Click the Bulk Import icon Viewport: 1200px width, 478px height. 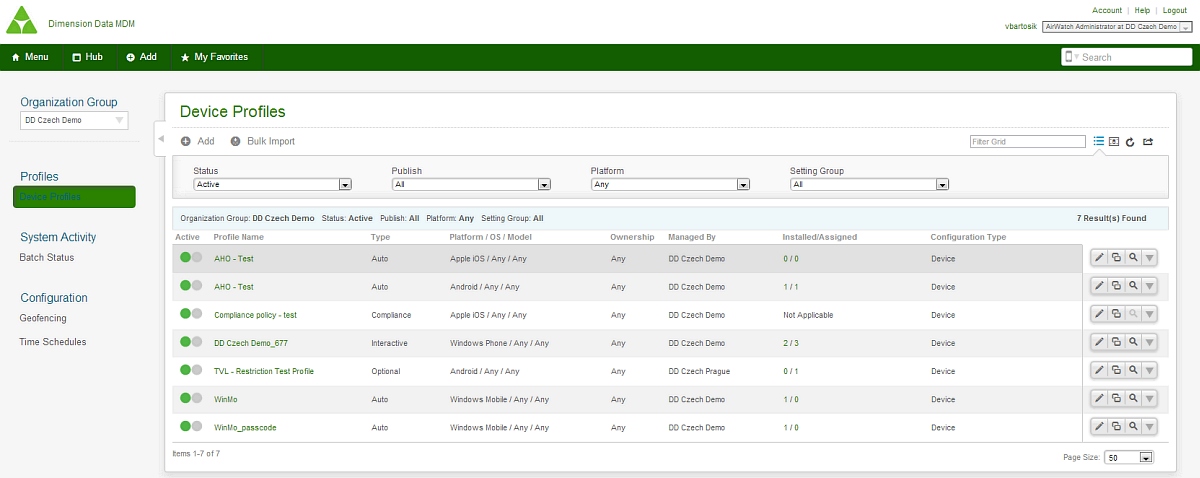236,141
